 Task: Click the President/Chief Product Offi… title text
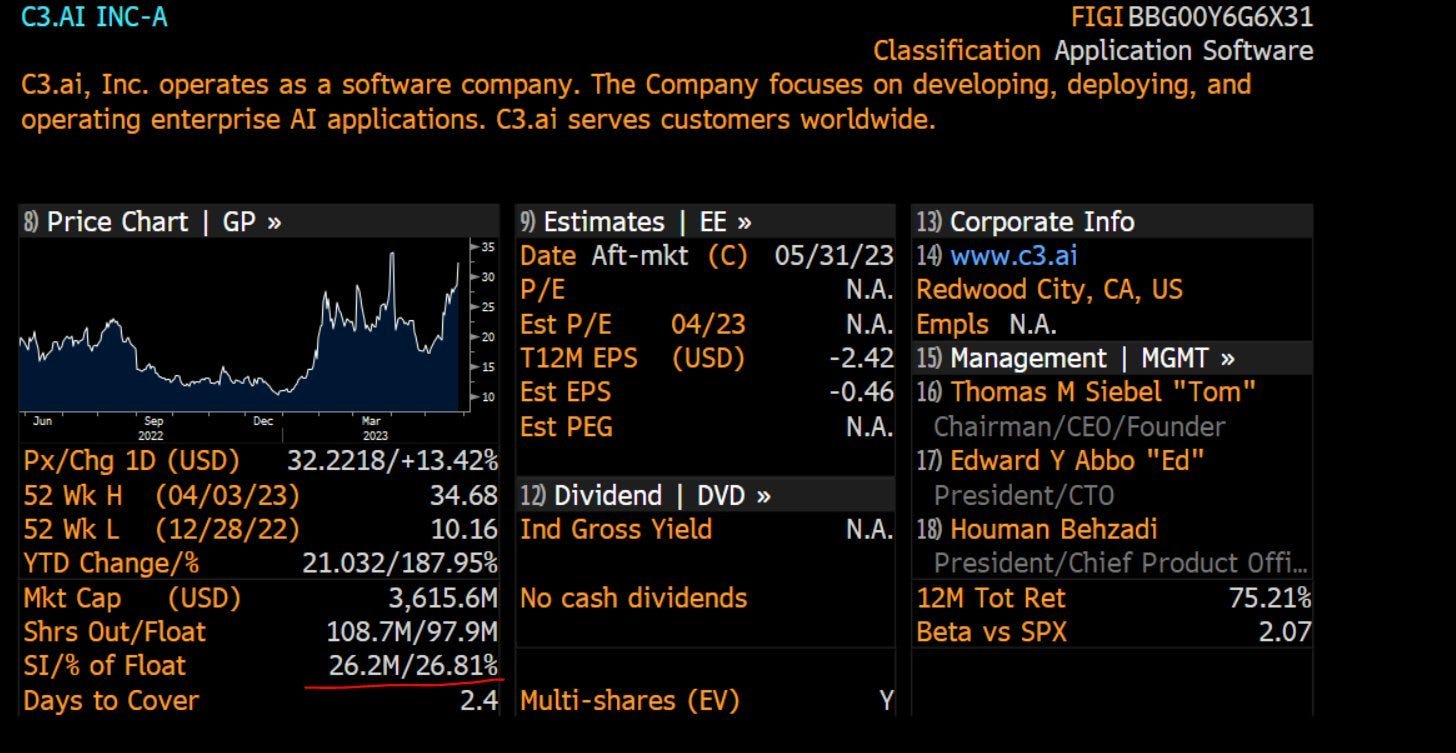(x=1121, y=564)
